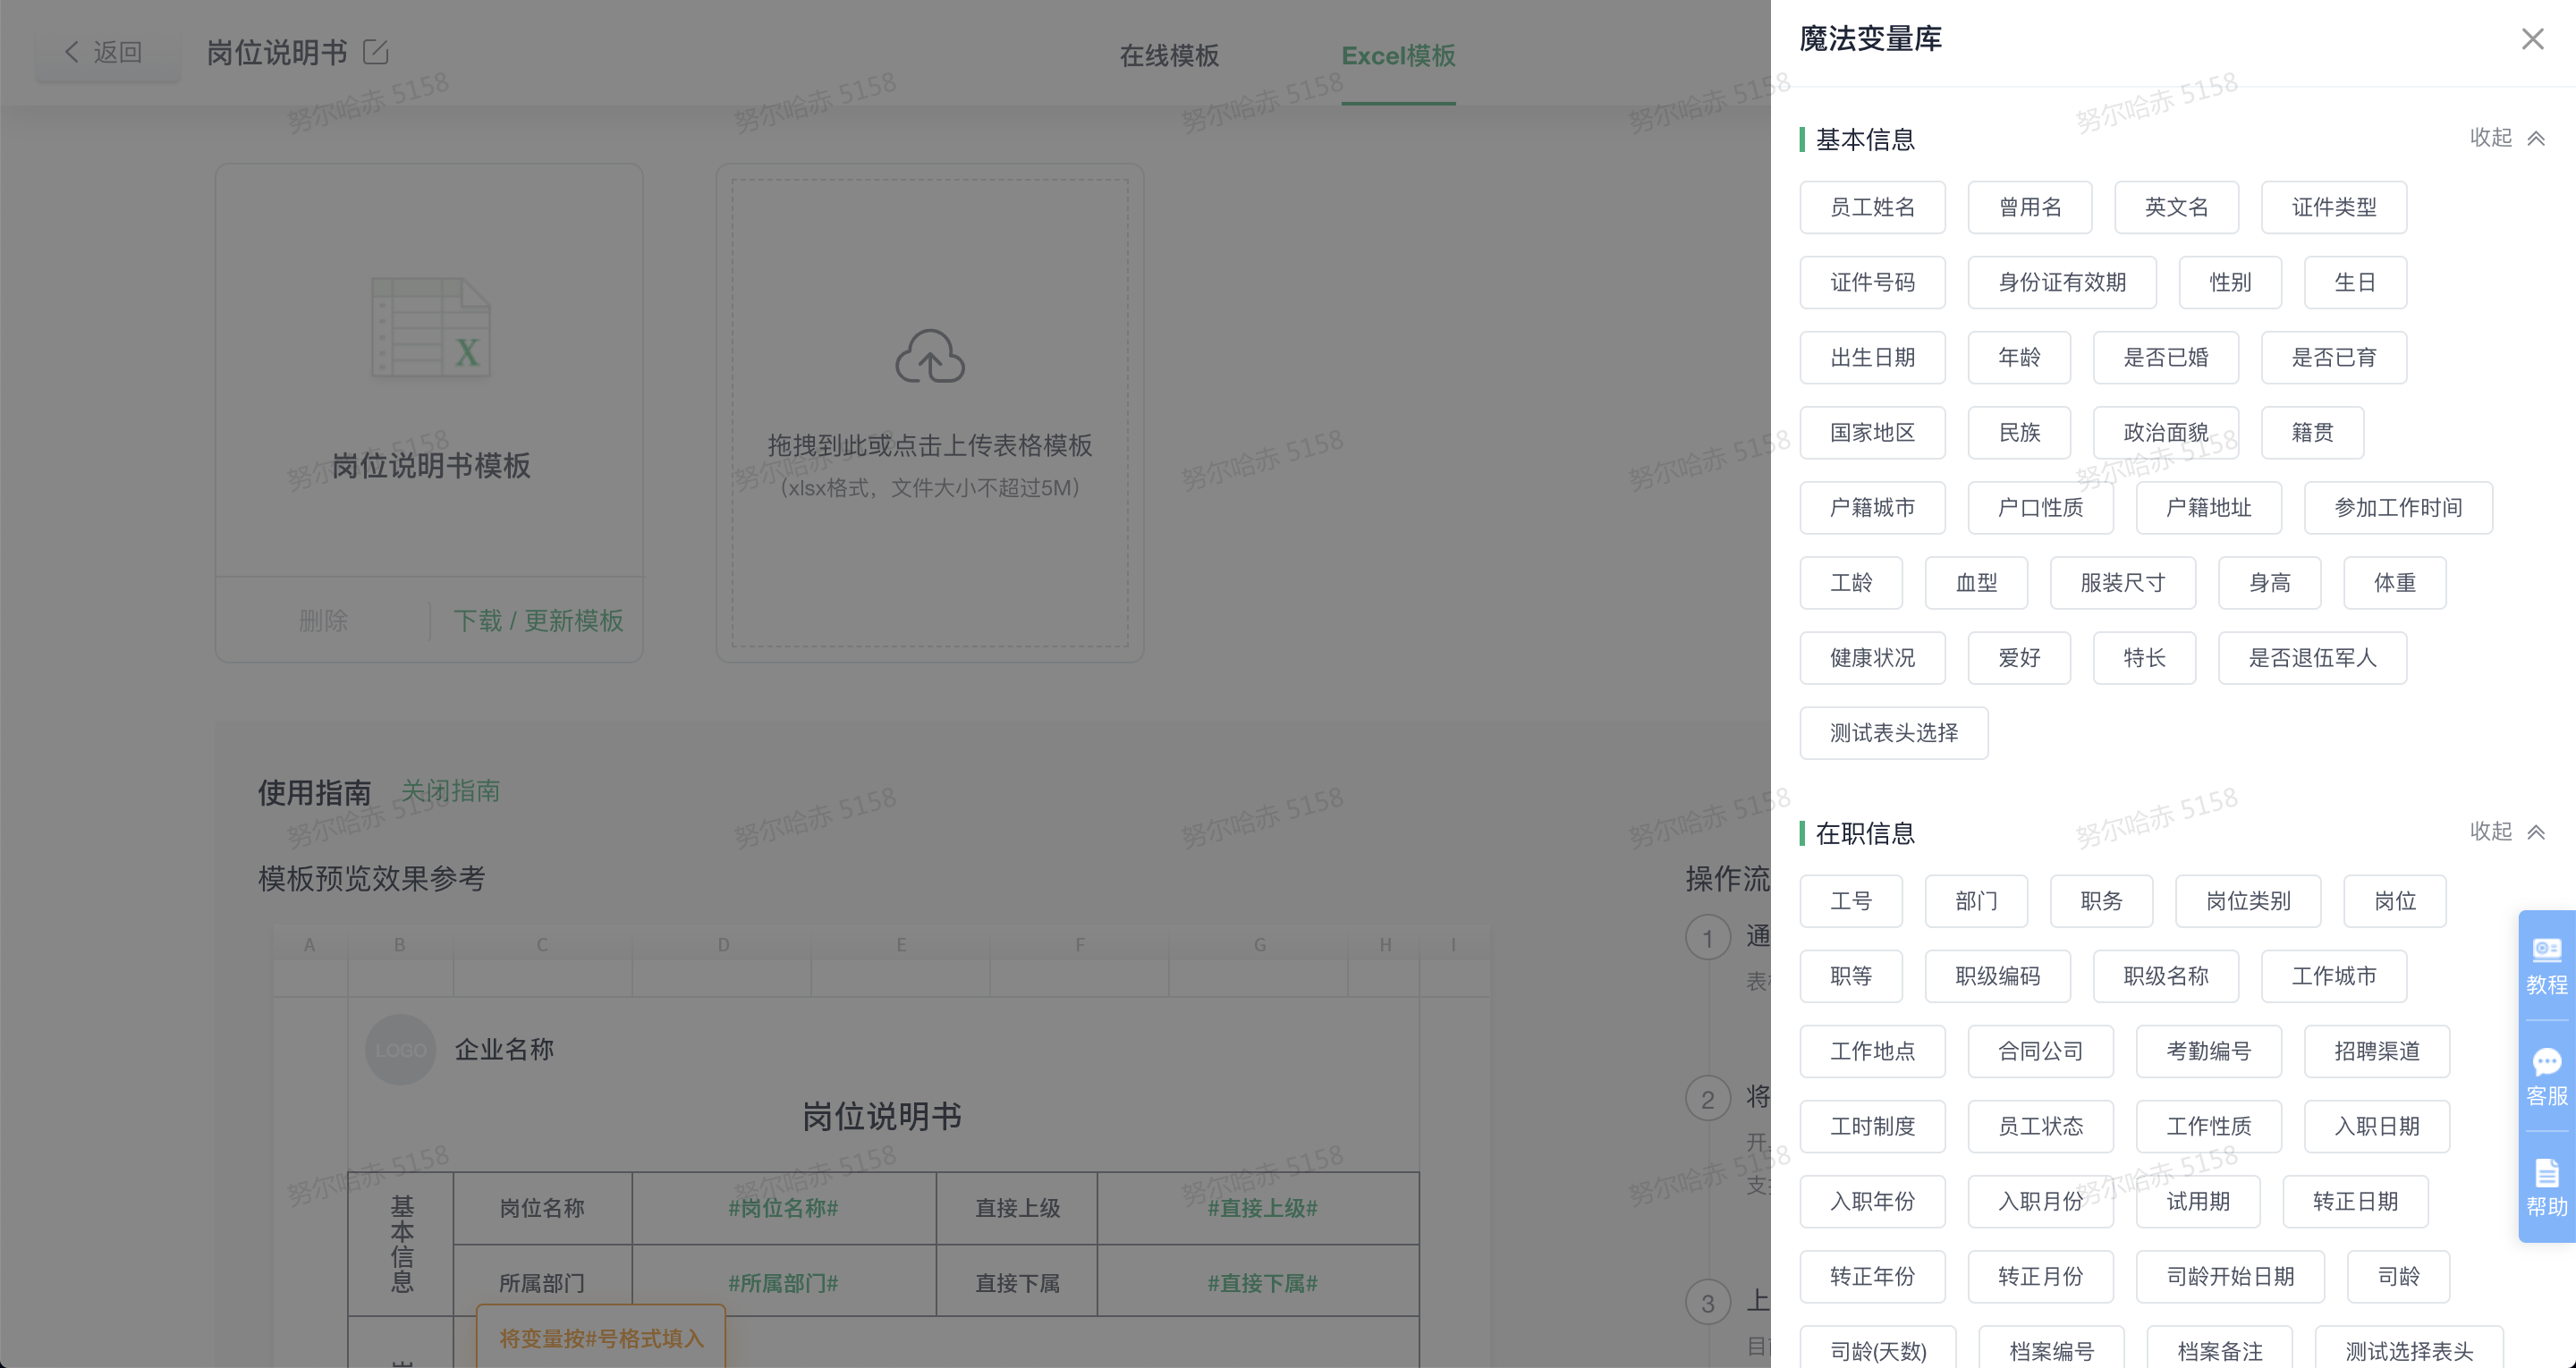Viewport: 2576px width, 1368px height.
Task: Insert the 工龄 variable
Action: pyautogui.click(x=1851, y=582)
